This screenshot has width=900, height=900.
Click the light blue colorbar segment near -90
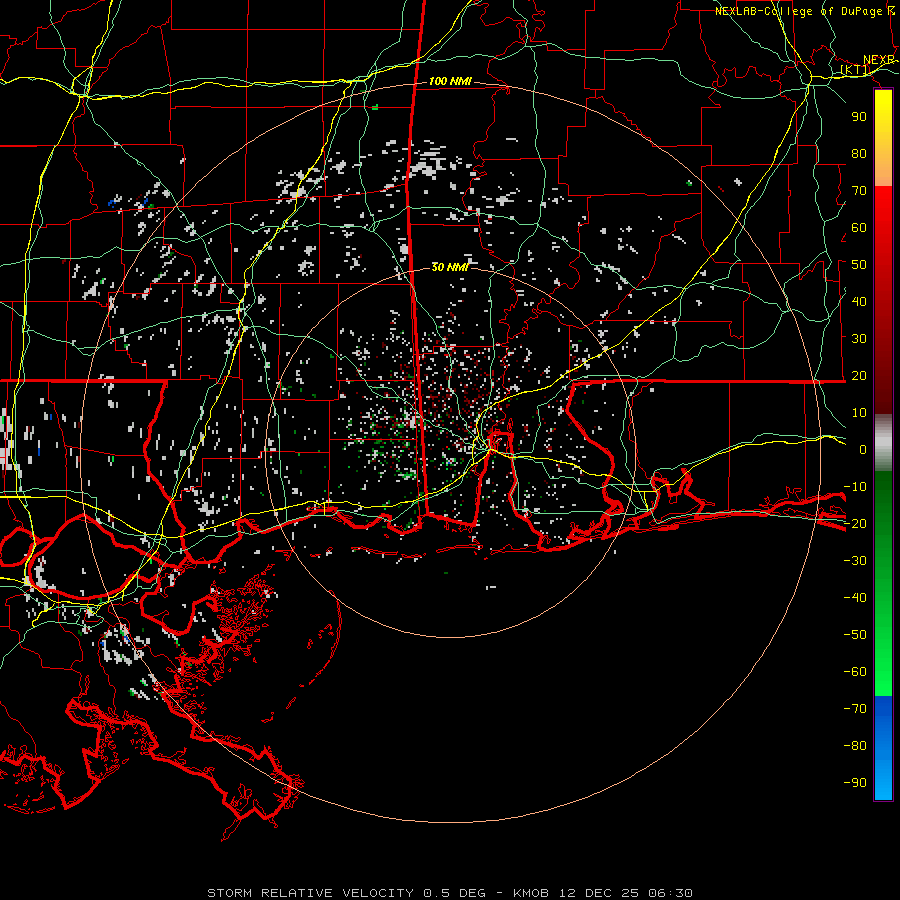point(883,781)
